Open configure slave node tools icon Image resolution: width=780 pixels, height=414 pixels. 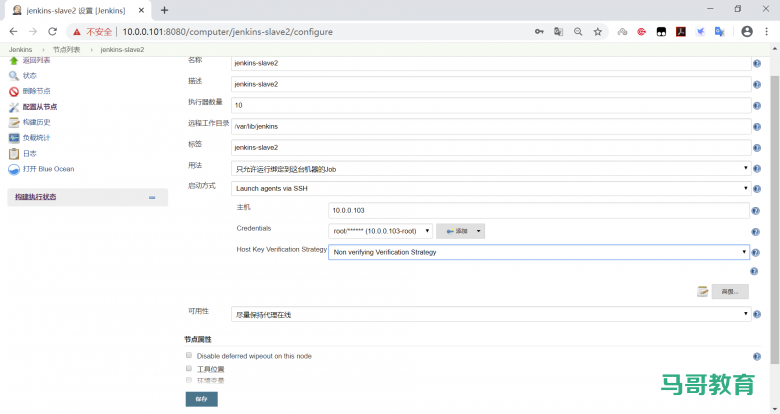coord(13,107)
